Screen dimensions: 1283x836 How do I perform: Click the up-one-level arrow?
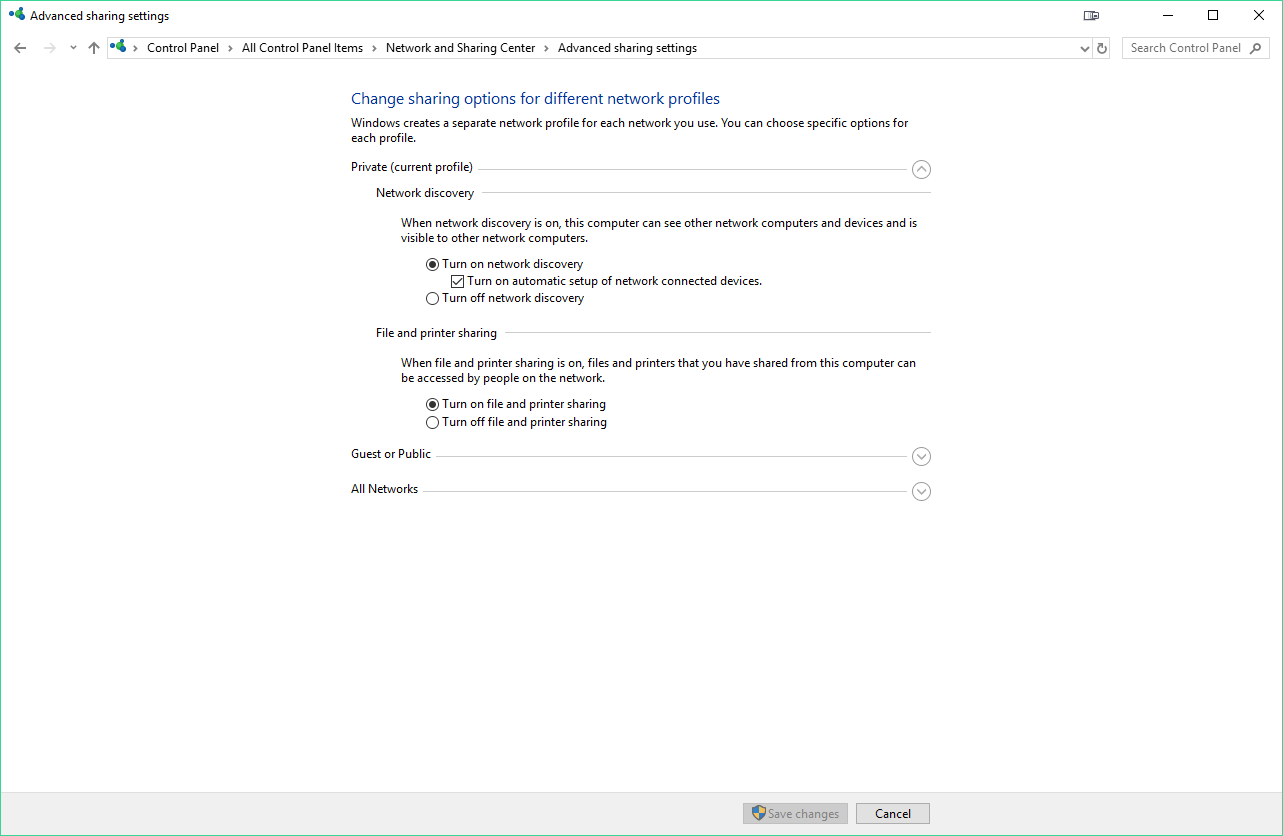click(94, 48)
